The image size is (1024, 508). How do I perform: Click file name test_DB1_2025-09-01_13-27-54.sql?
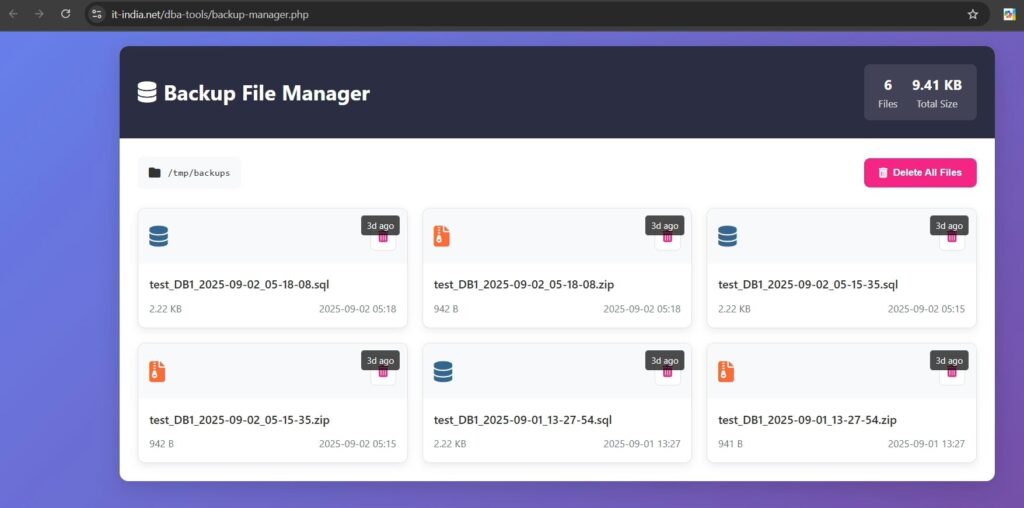523,420
